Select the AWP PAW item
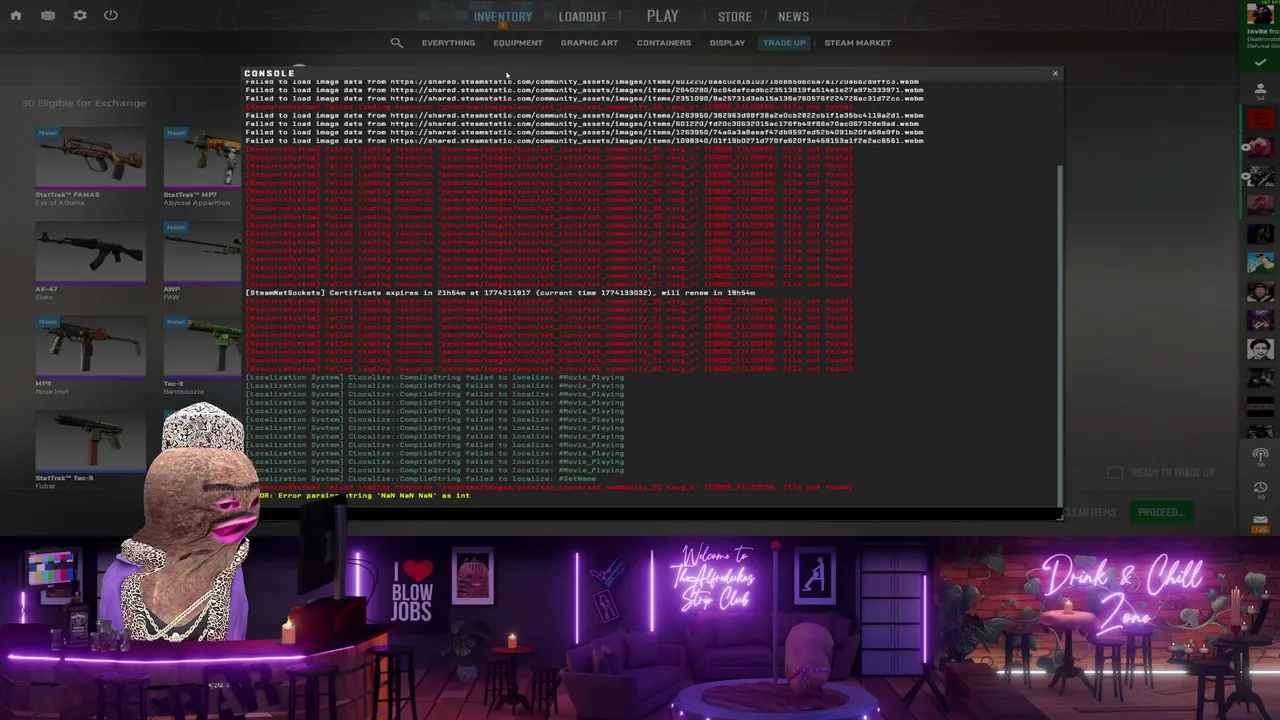 202,260
